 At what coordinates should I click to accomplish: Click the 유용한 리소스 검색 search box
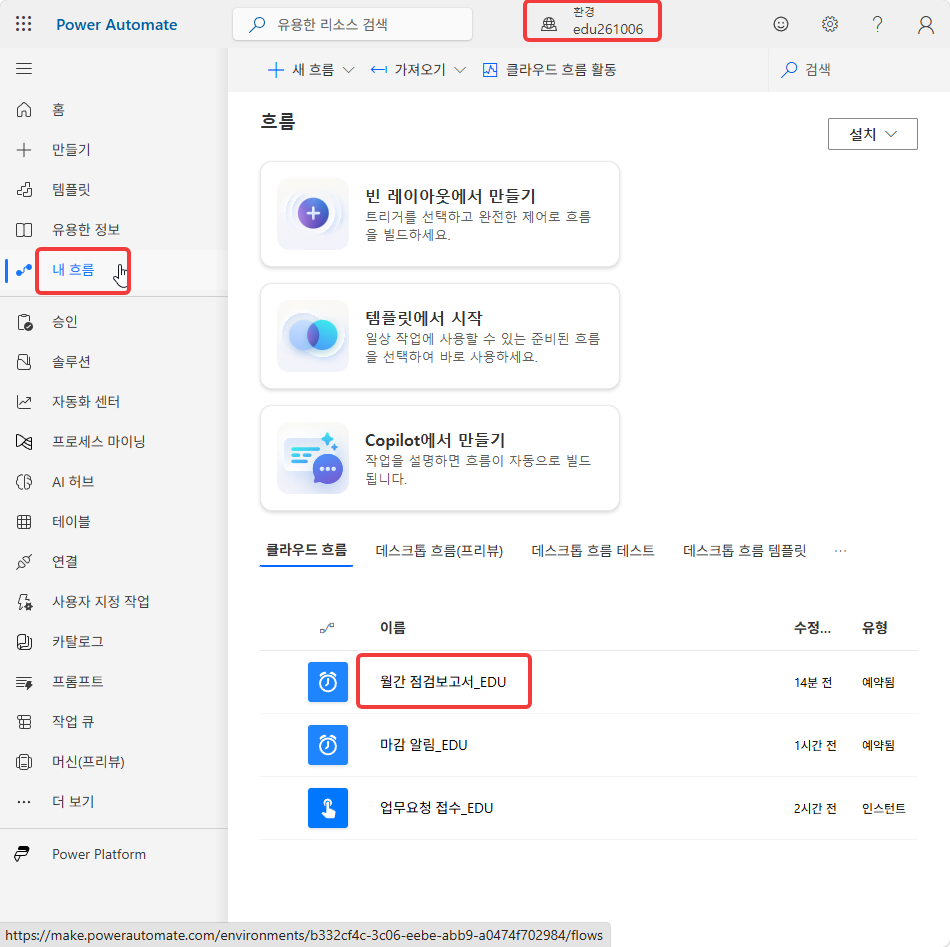click(353, 24)
